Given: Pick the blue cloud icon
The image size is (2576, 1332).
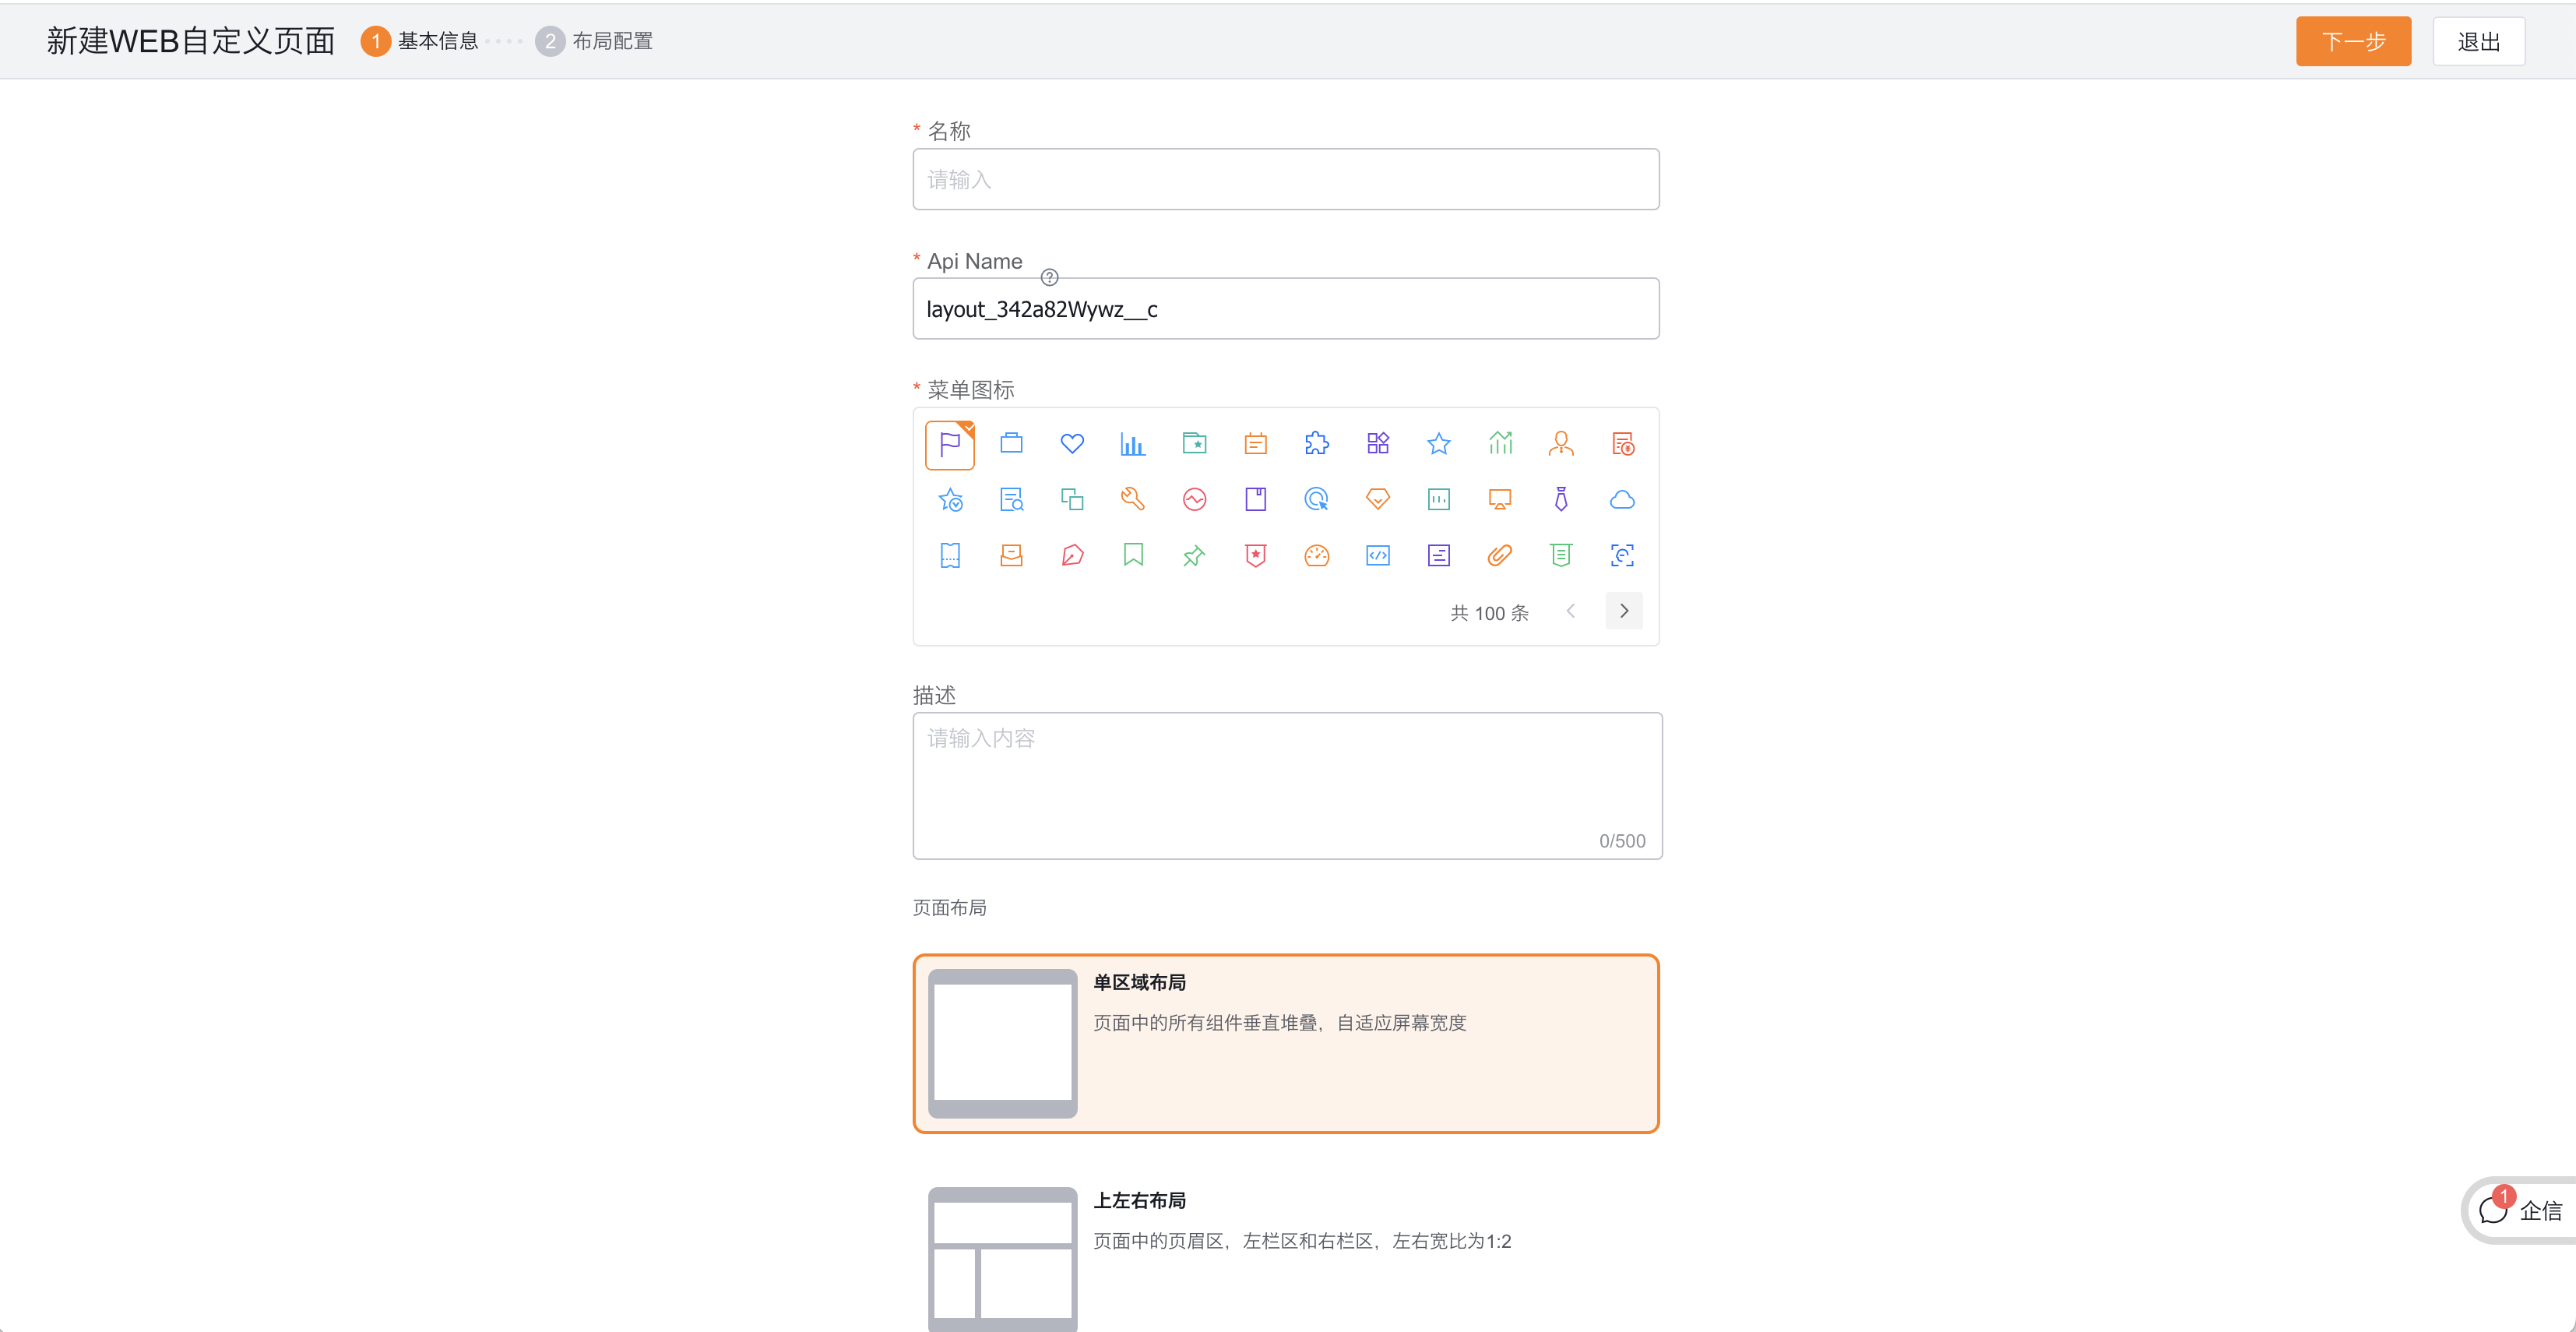Looking at the screenshot, I should click(x=1623, y=500).
